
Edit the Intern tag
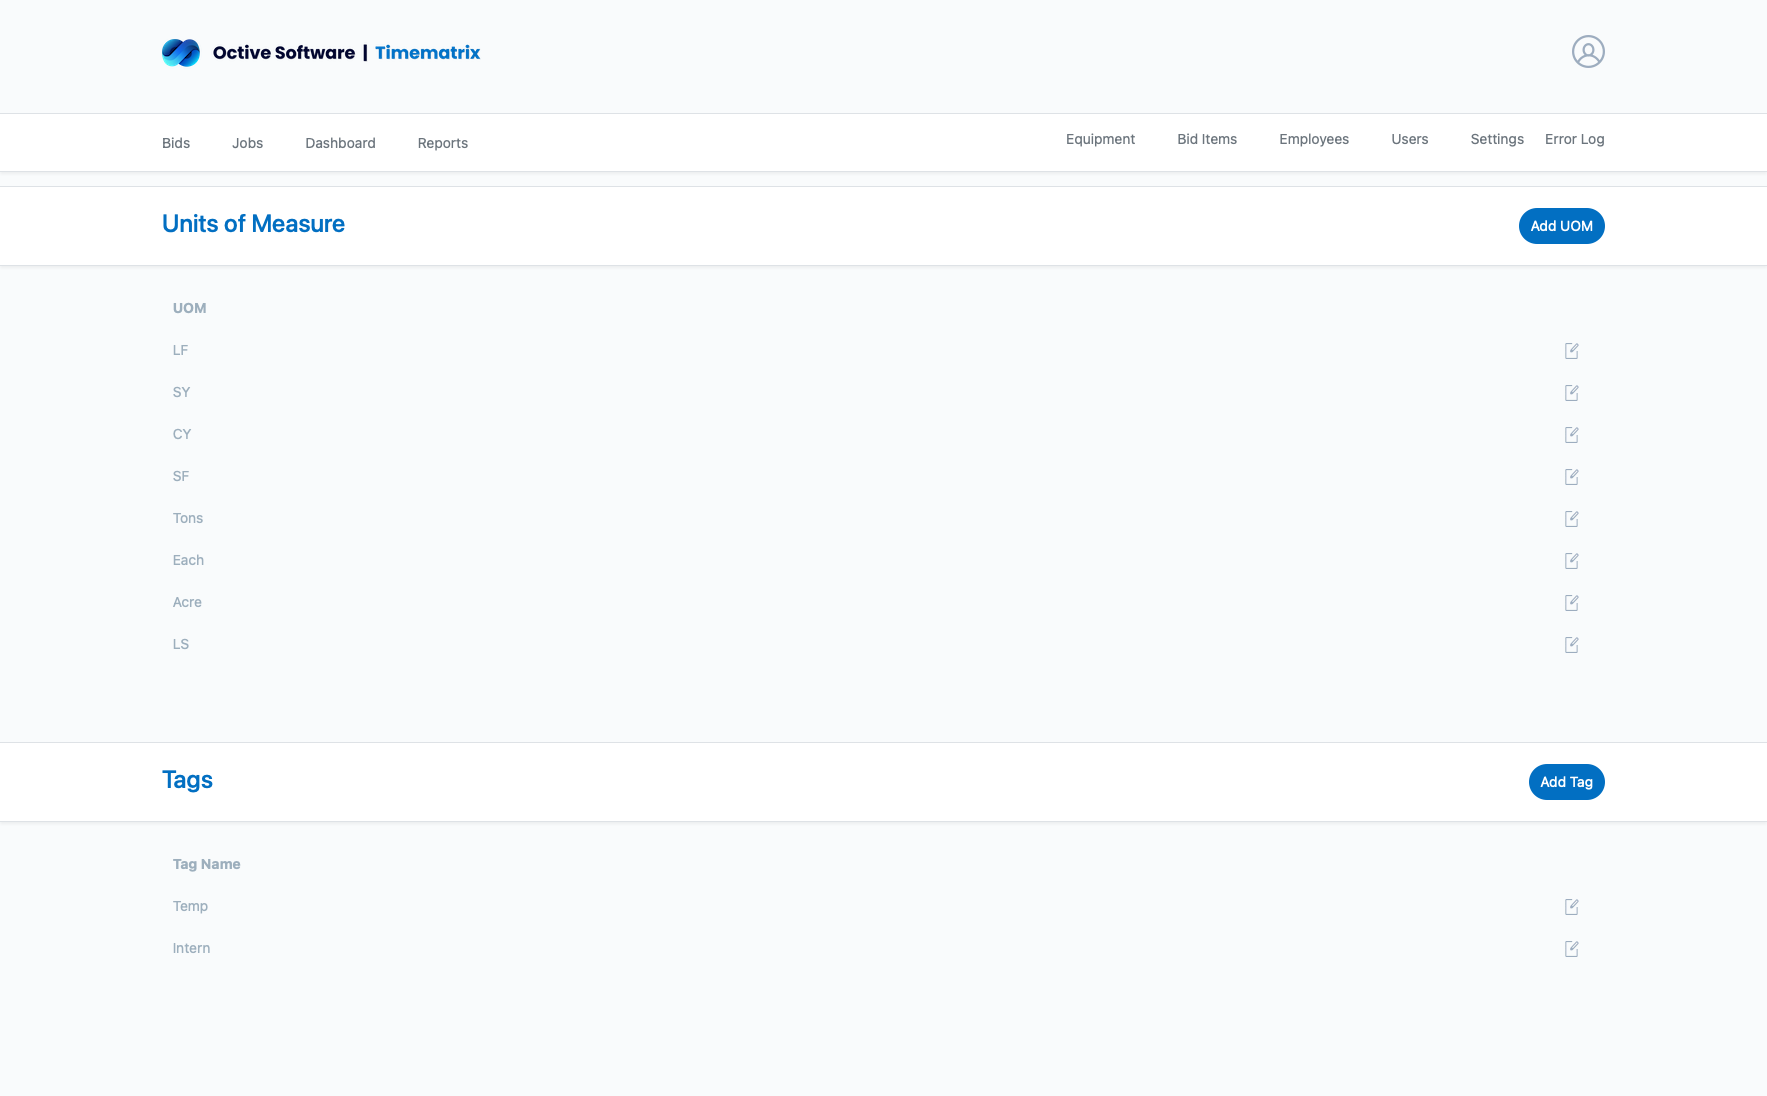[1571, 949]
